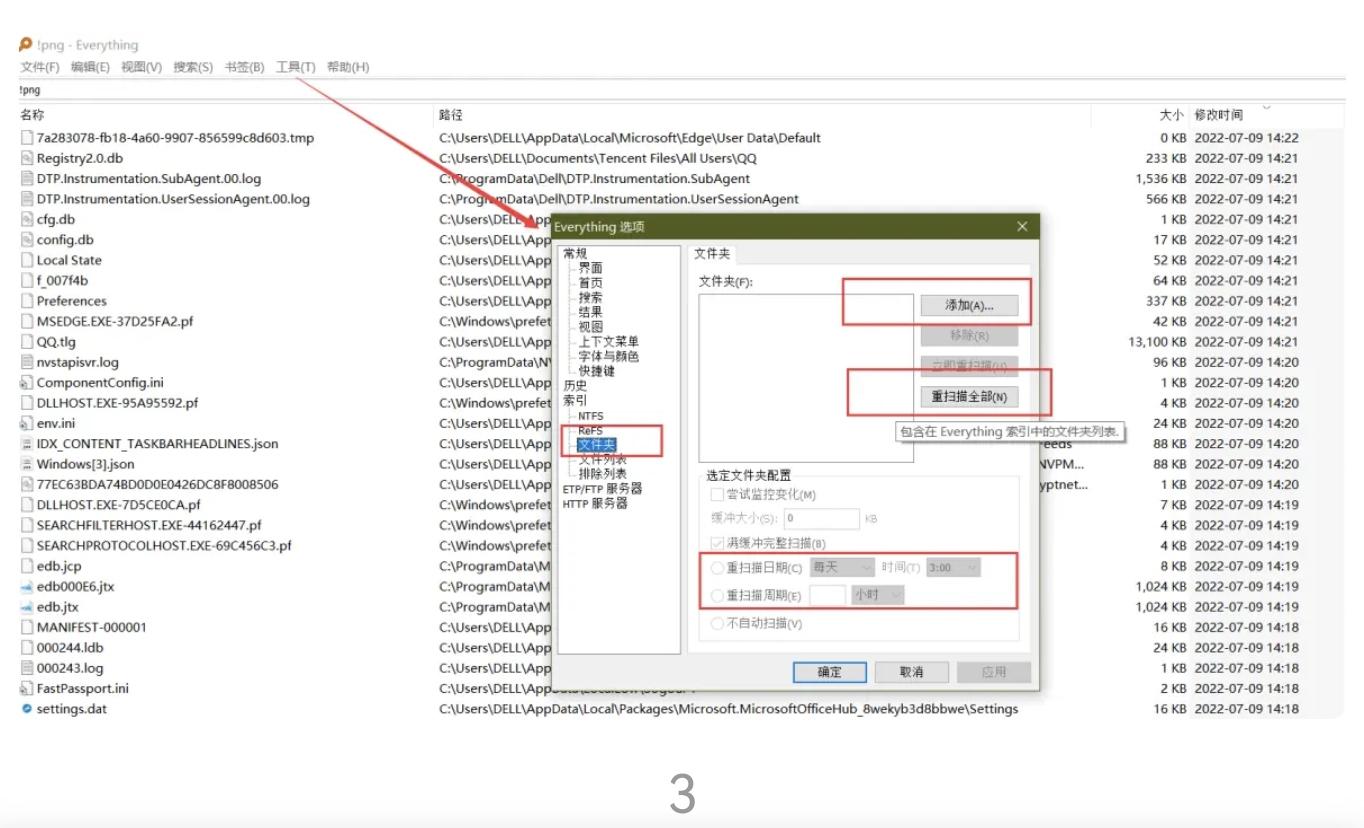The height and width of the screenshot is (828, 1364).
Task: Select 界面 in the options tree
Action: pos(590,268)
